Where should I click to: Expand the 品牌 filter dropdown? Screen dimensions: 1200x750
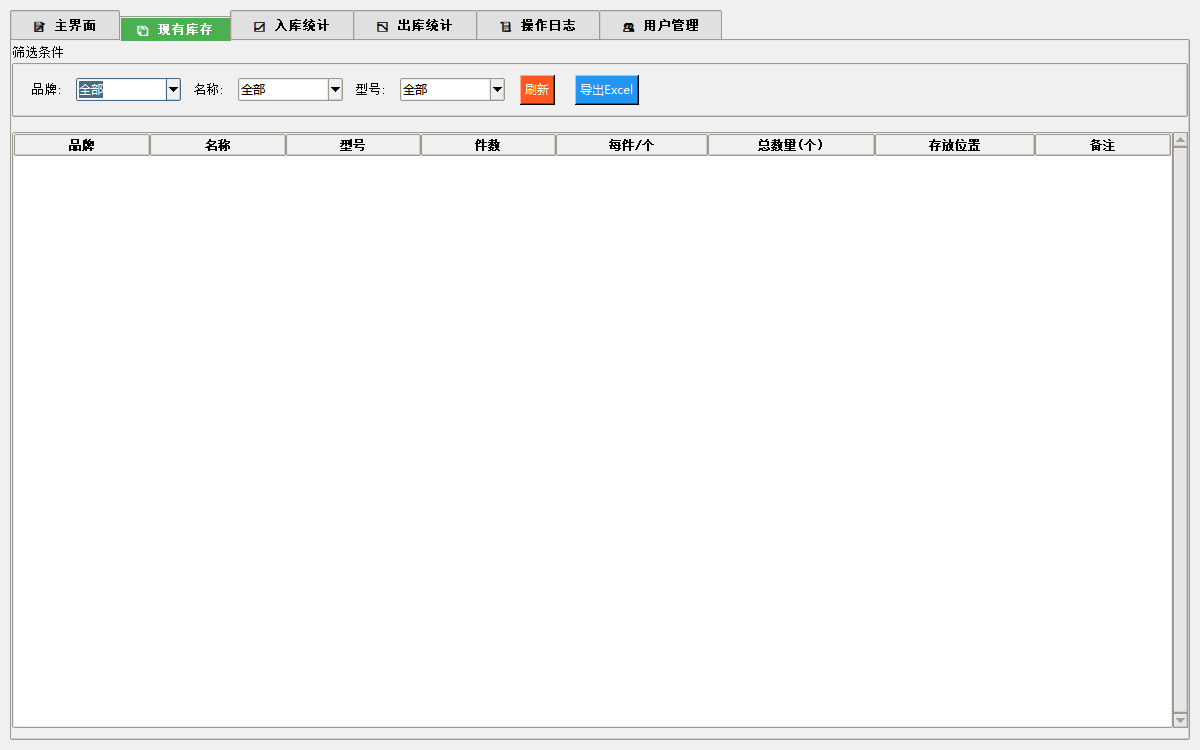coord(173,90)
